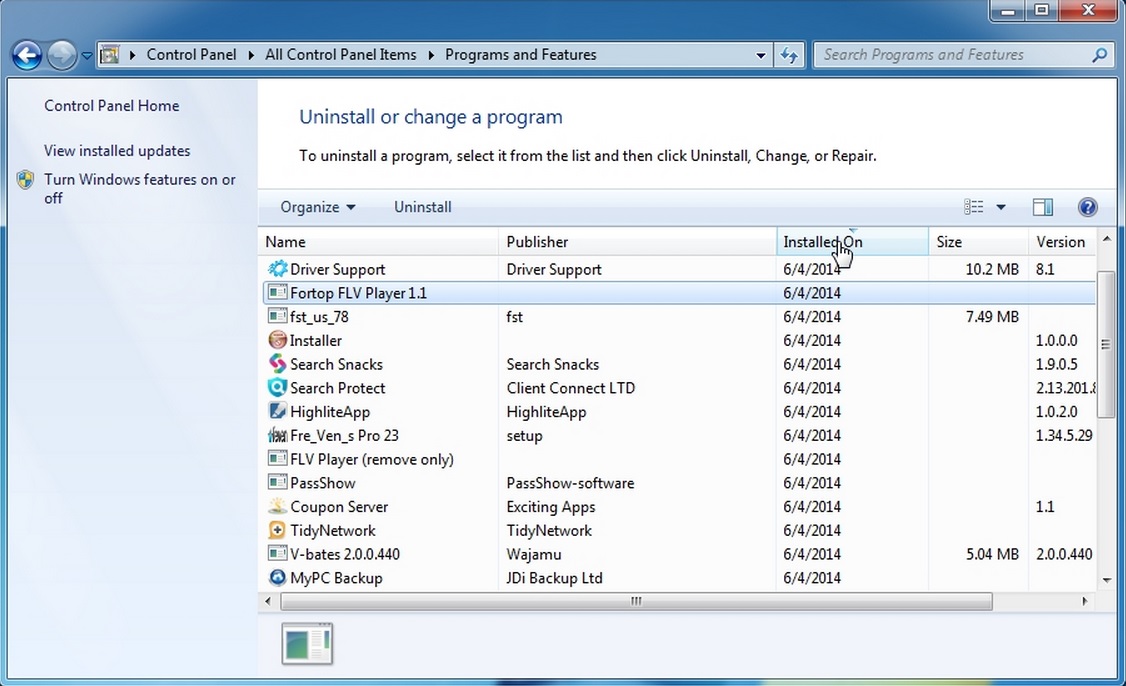Expand the root breadcrumb arrow before Control Panel

click(132, 55)
